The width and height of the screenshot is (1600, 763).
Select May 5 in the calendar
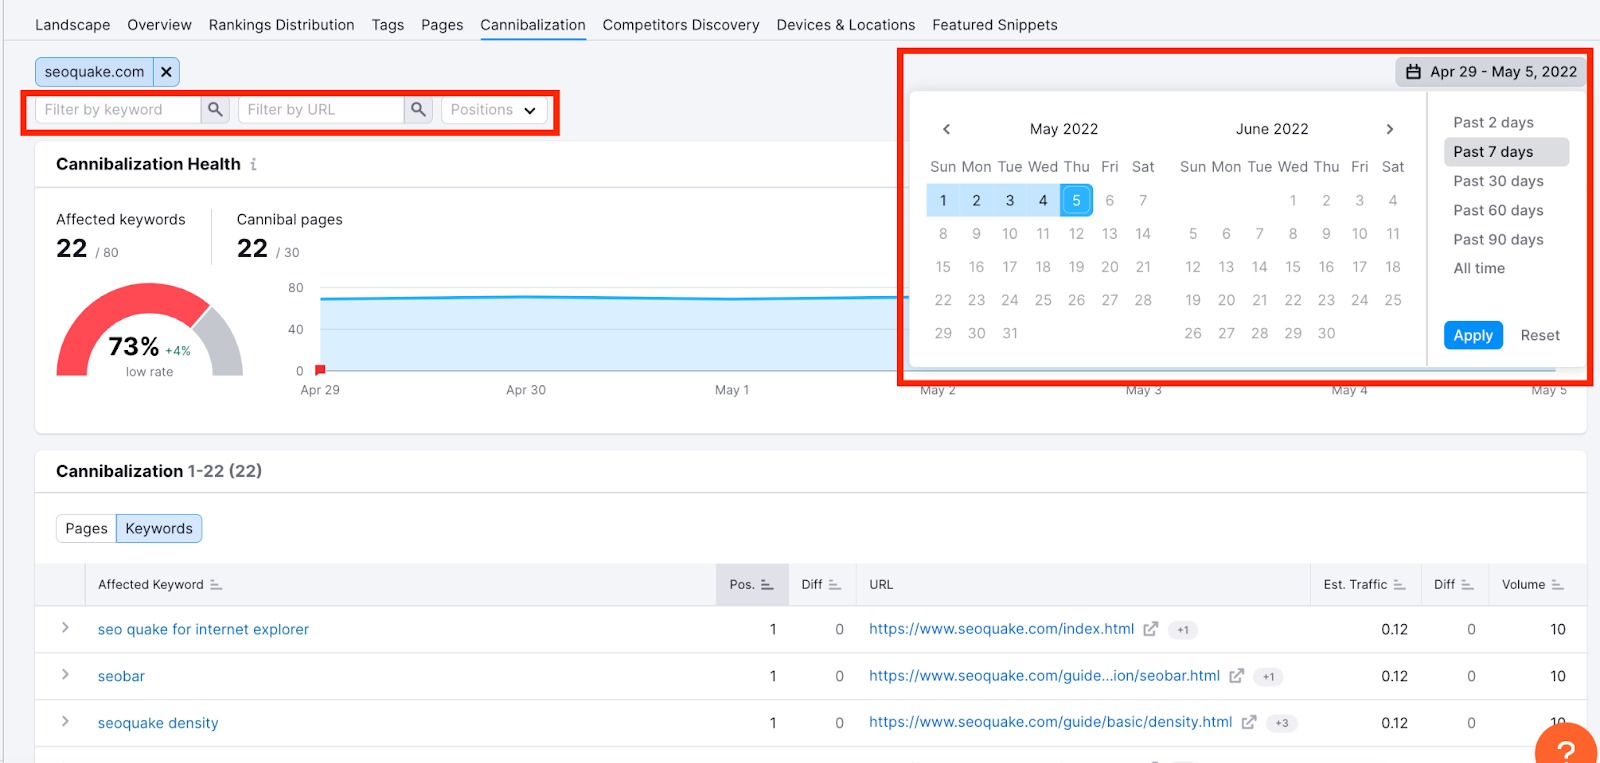pos(1076,200)
